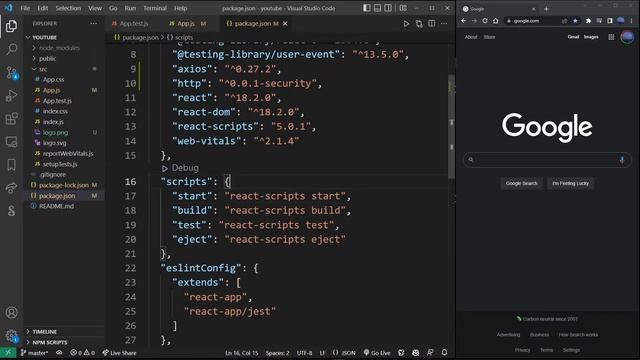
Task: Click Go Live in the status bar
Action: pyautogui.click(x=377, y=353)
